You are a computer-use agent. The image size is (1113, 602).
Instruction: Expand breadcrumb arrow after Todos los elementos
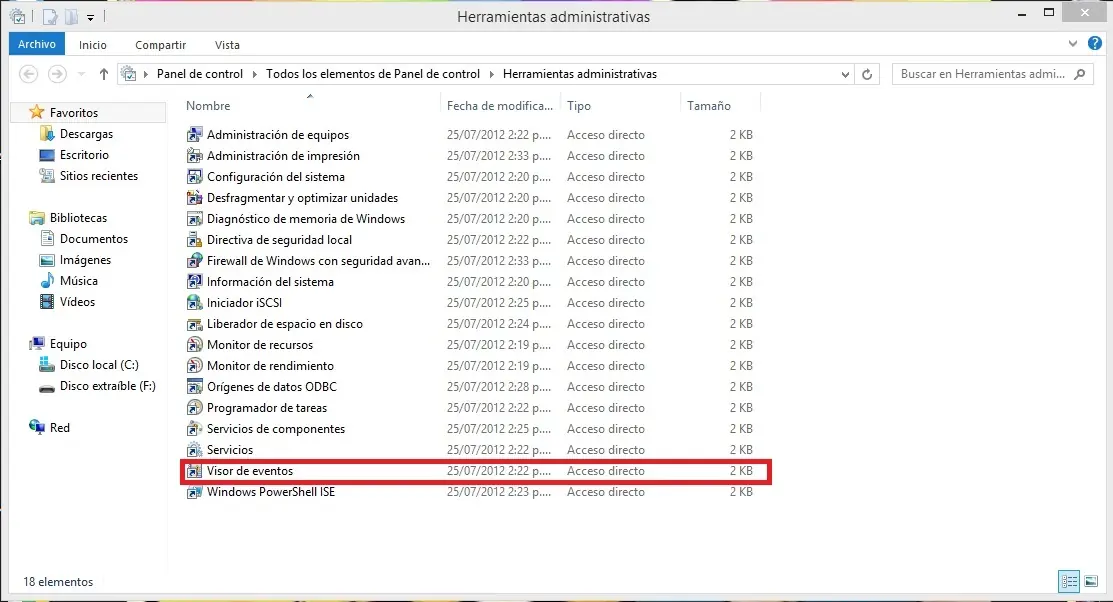point(491,74)
